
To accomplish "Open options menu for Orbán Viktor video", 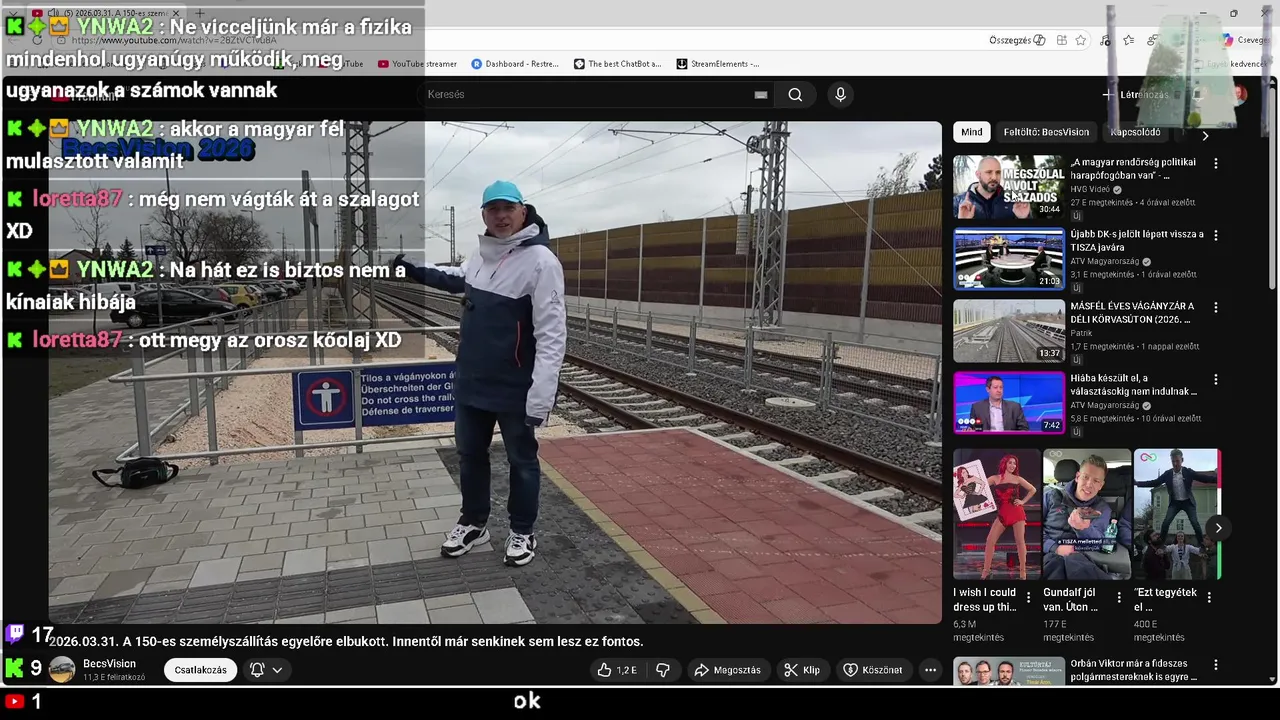I will pyautogui.click(x=1216, y=665).
